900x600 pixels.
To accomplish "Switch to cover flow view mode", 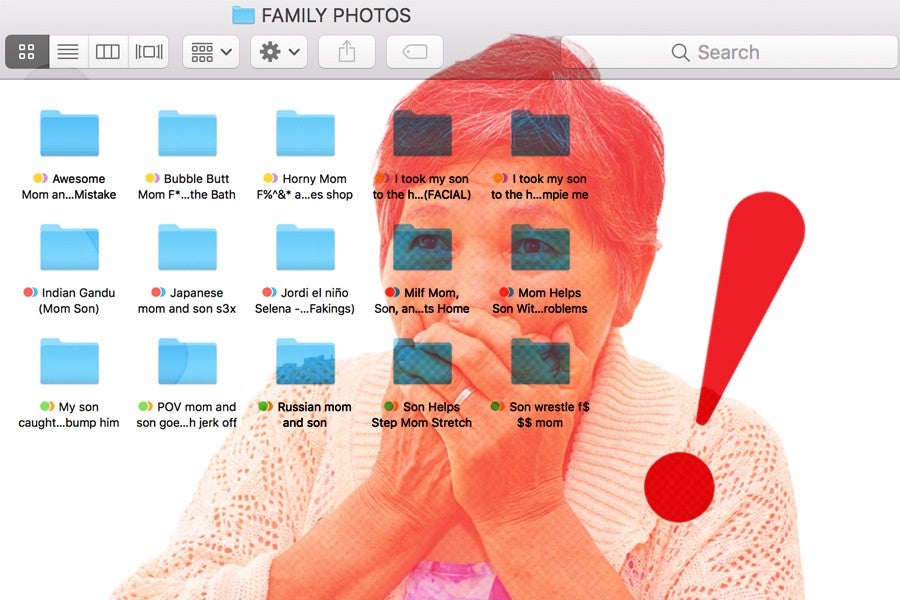I will [148, 51].
